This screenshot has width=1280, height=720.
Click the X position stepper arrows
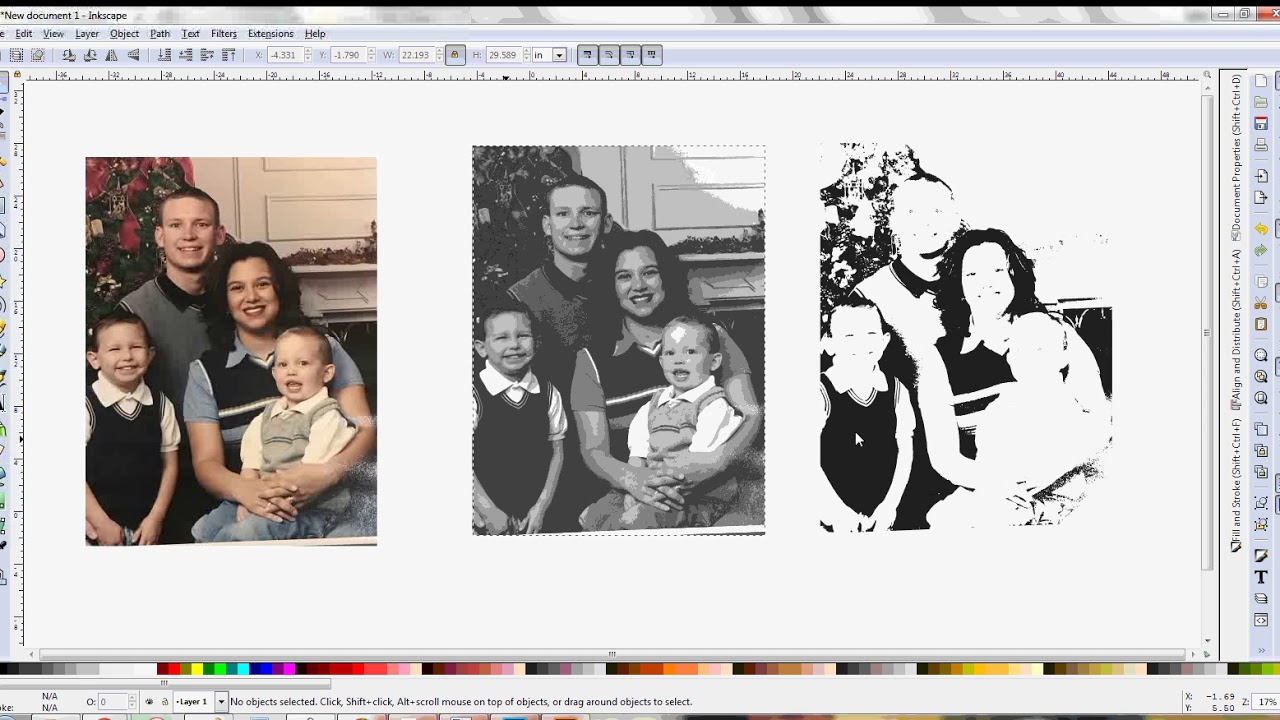pos(310,55)
